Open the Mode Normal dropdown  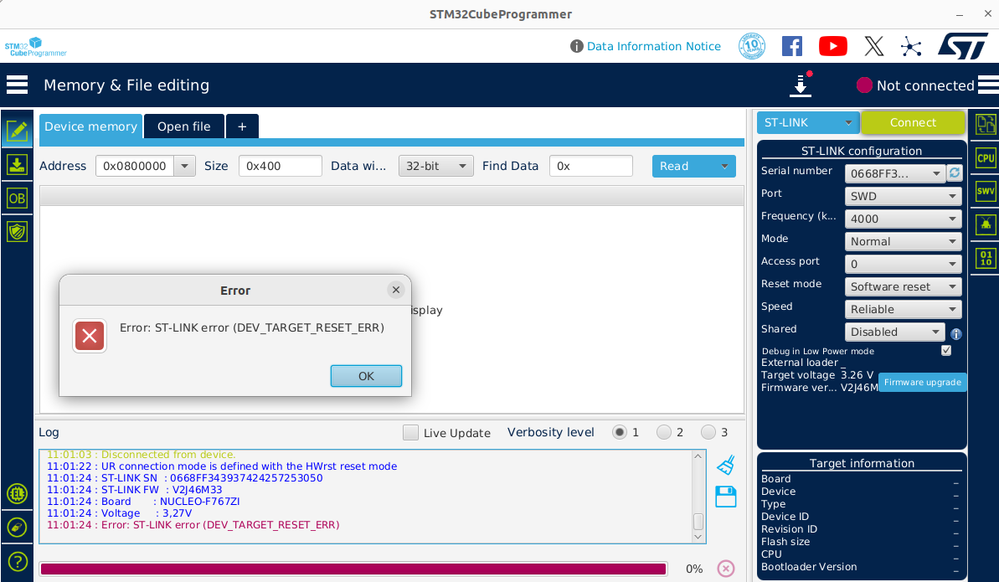point(903,241)
